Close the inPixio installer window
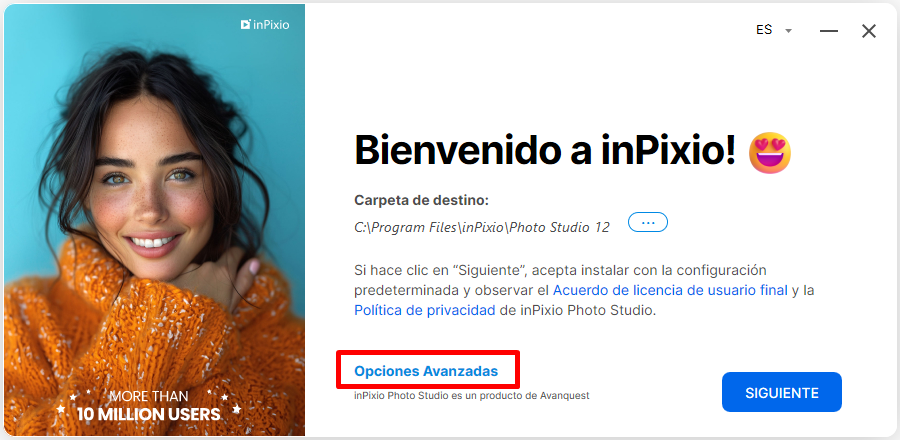The width and height of the screenshot is (900, 440). 869,31
